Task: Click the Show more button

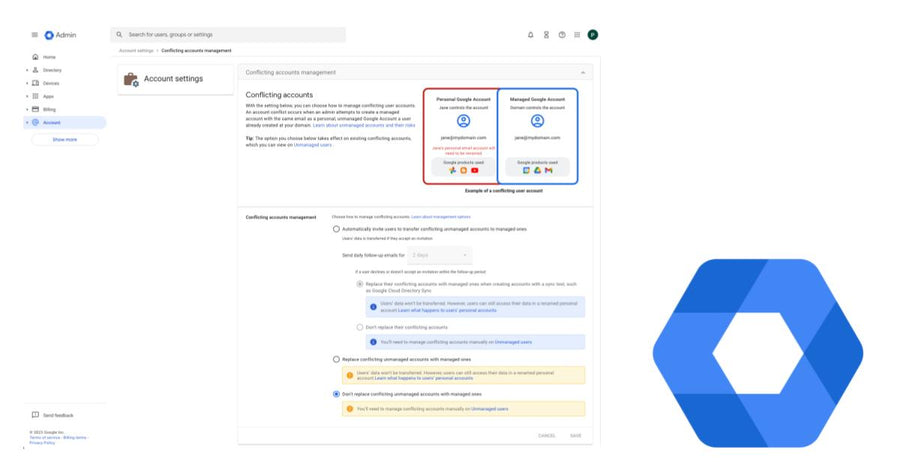Action: (x=65, y=139)
